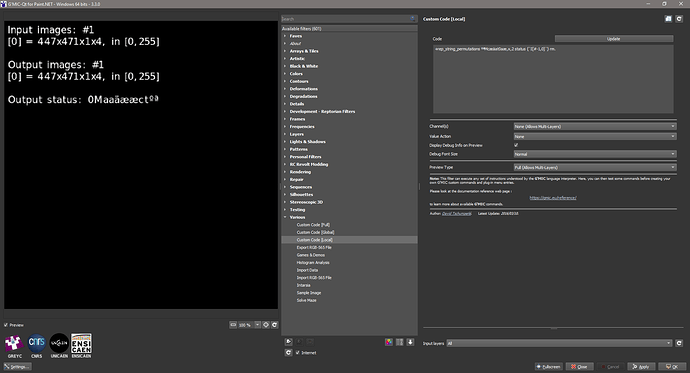690x373 pixels.
Task: Click the Apply button
Action: pyautogui.click(x=641, y=366)
